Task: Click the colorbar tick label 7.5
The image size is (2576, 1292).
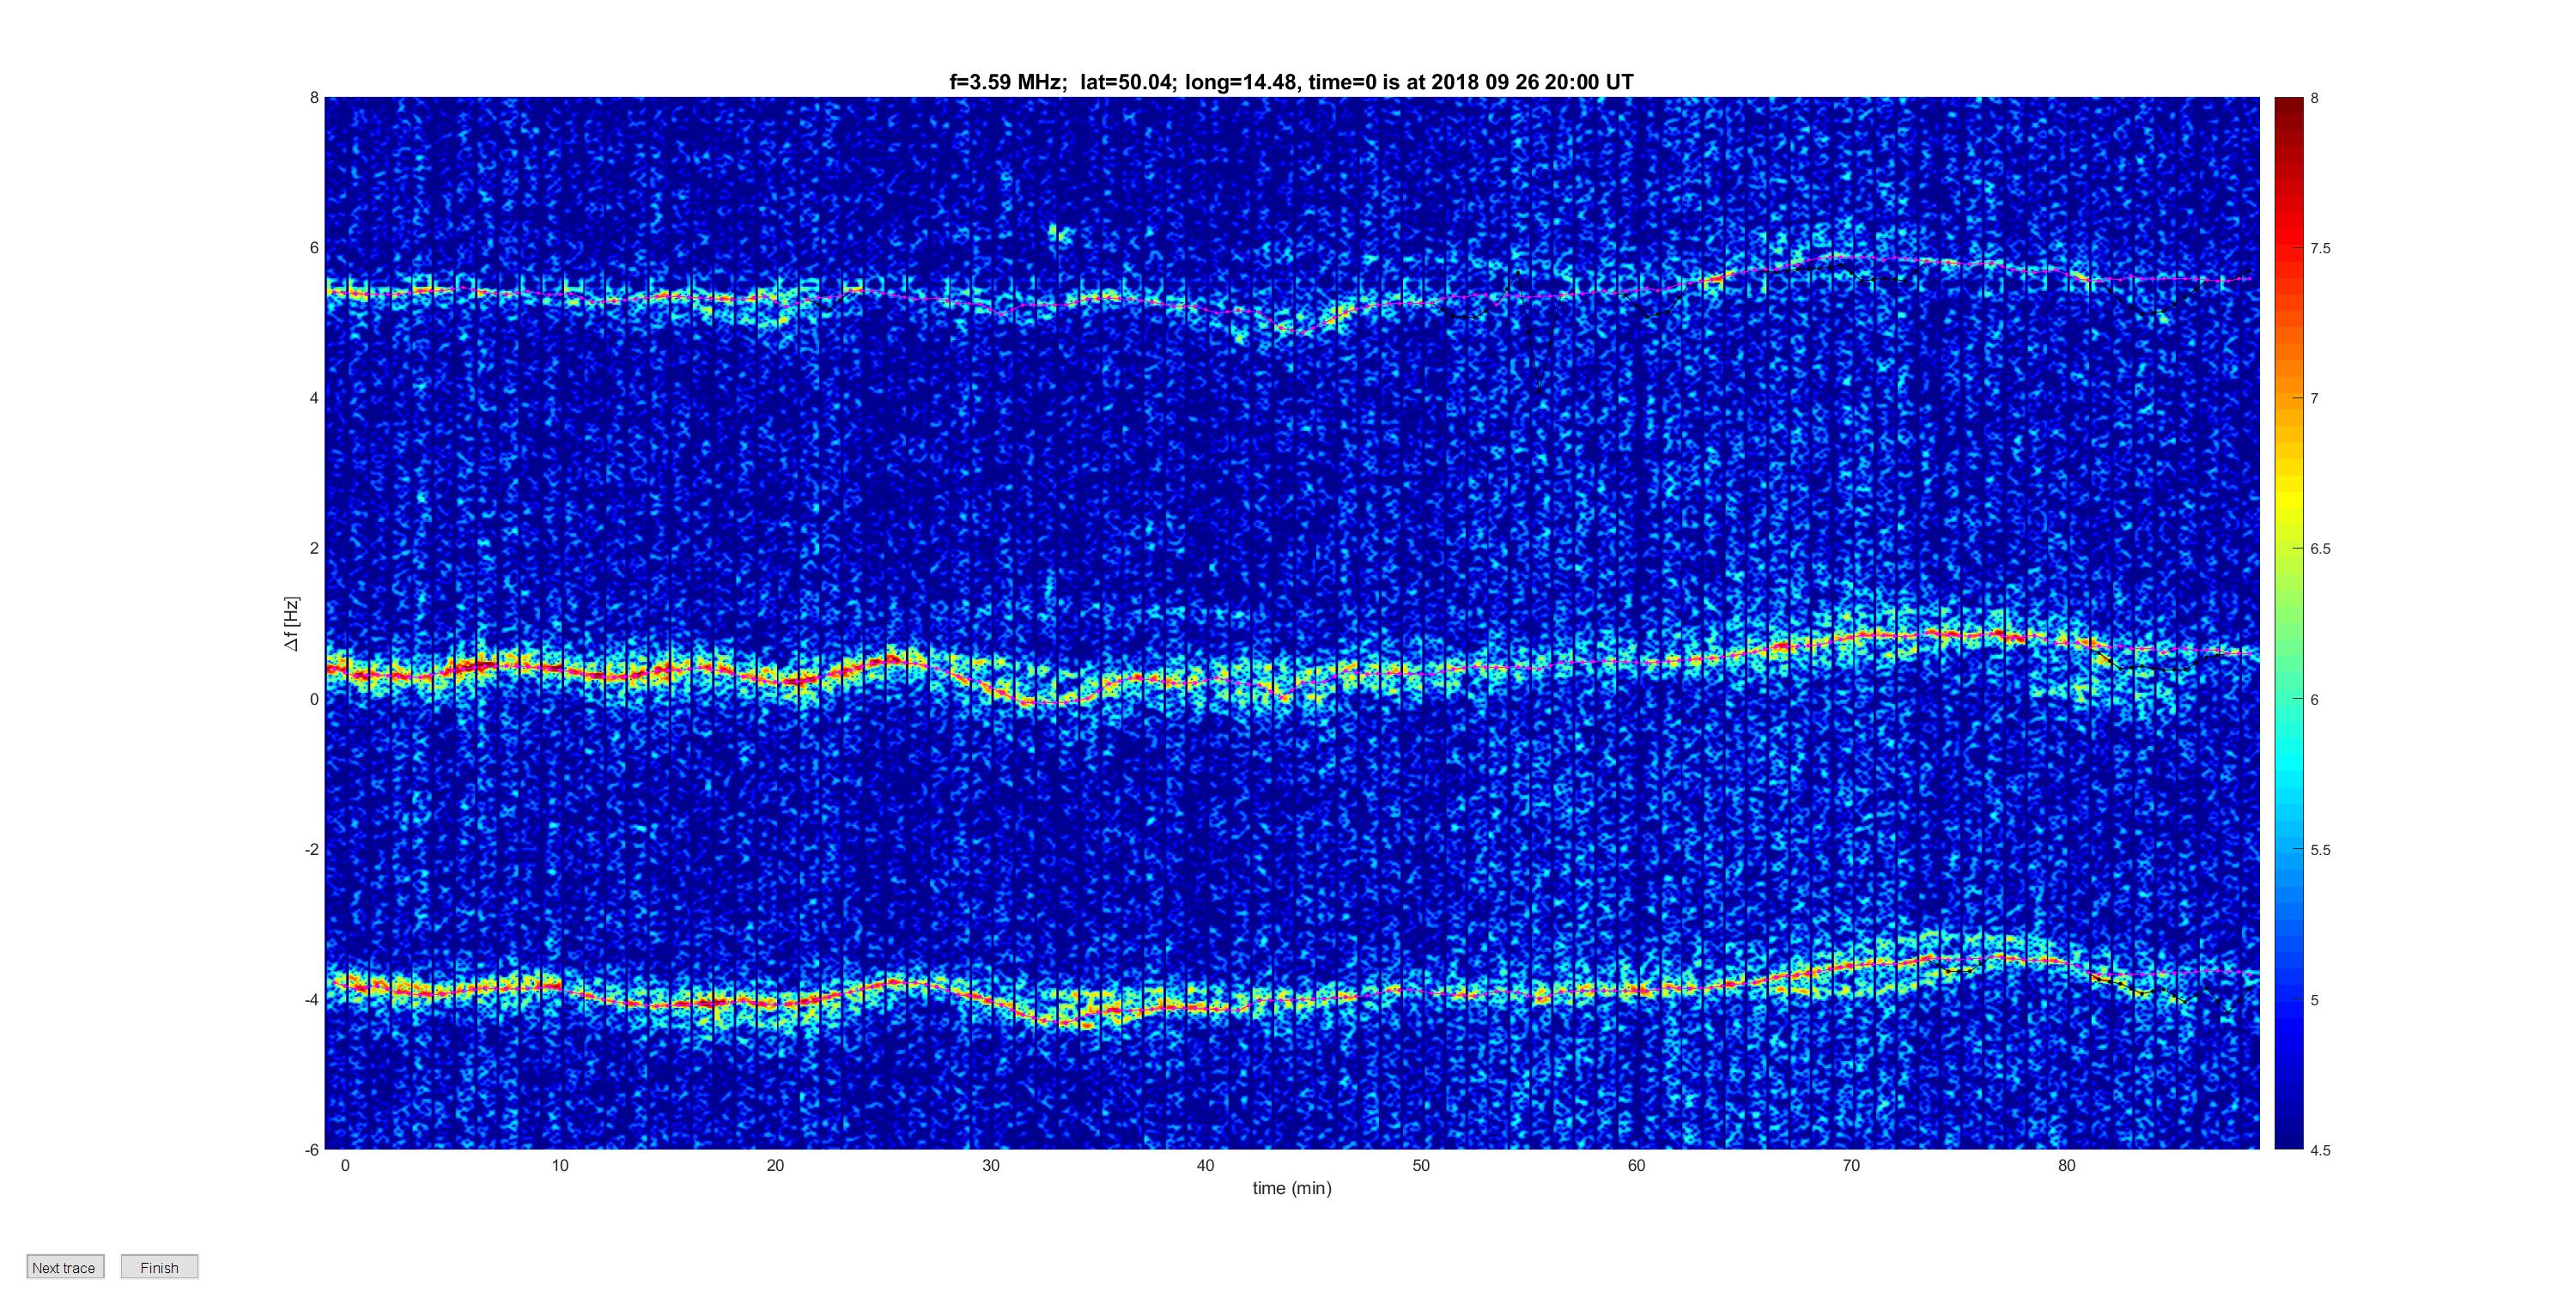Action: pyautogui.click(x=2321, y=249)
